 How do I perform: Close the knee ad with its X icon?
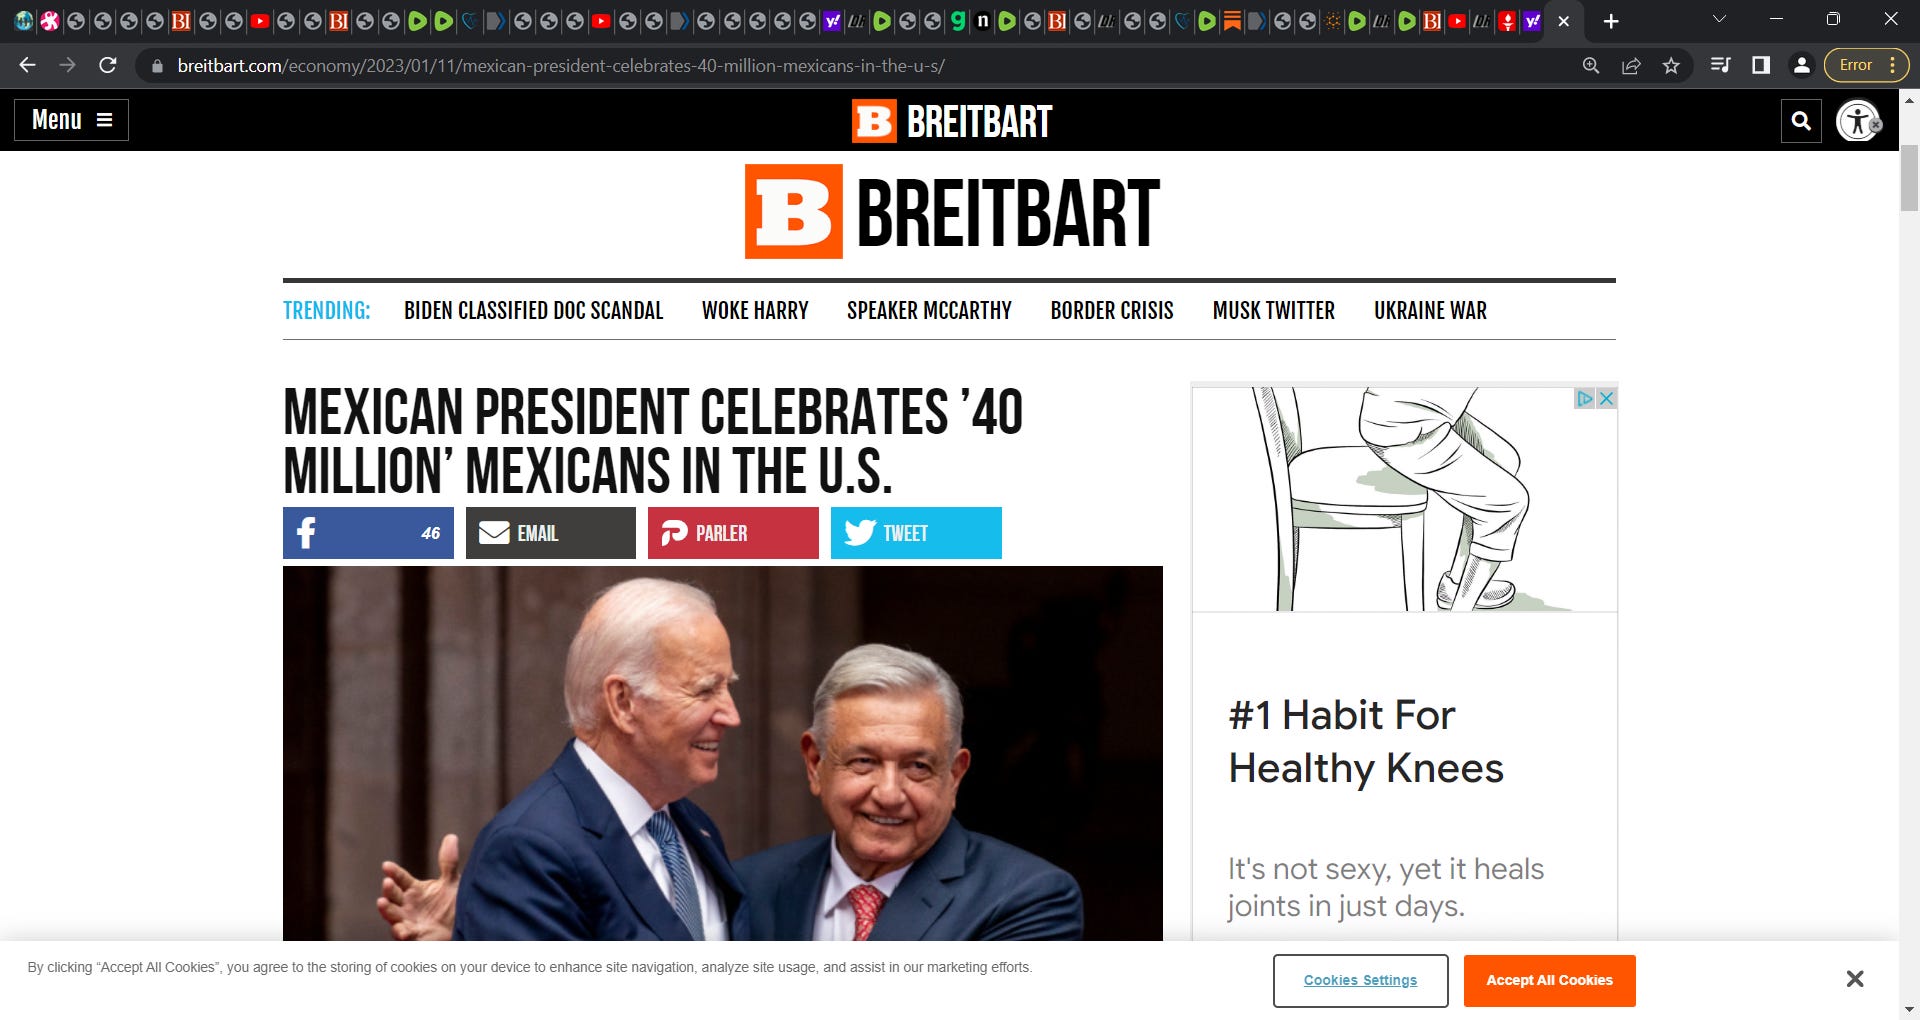(1606, 398)
